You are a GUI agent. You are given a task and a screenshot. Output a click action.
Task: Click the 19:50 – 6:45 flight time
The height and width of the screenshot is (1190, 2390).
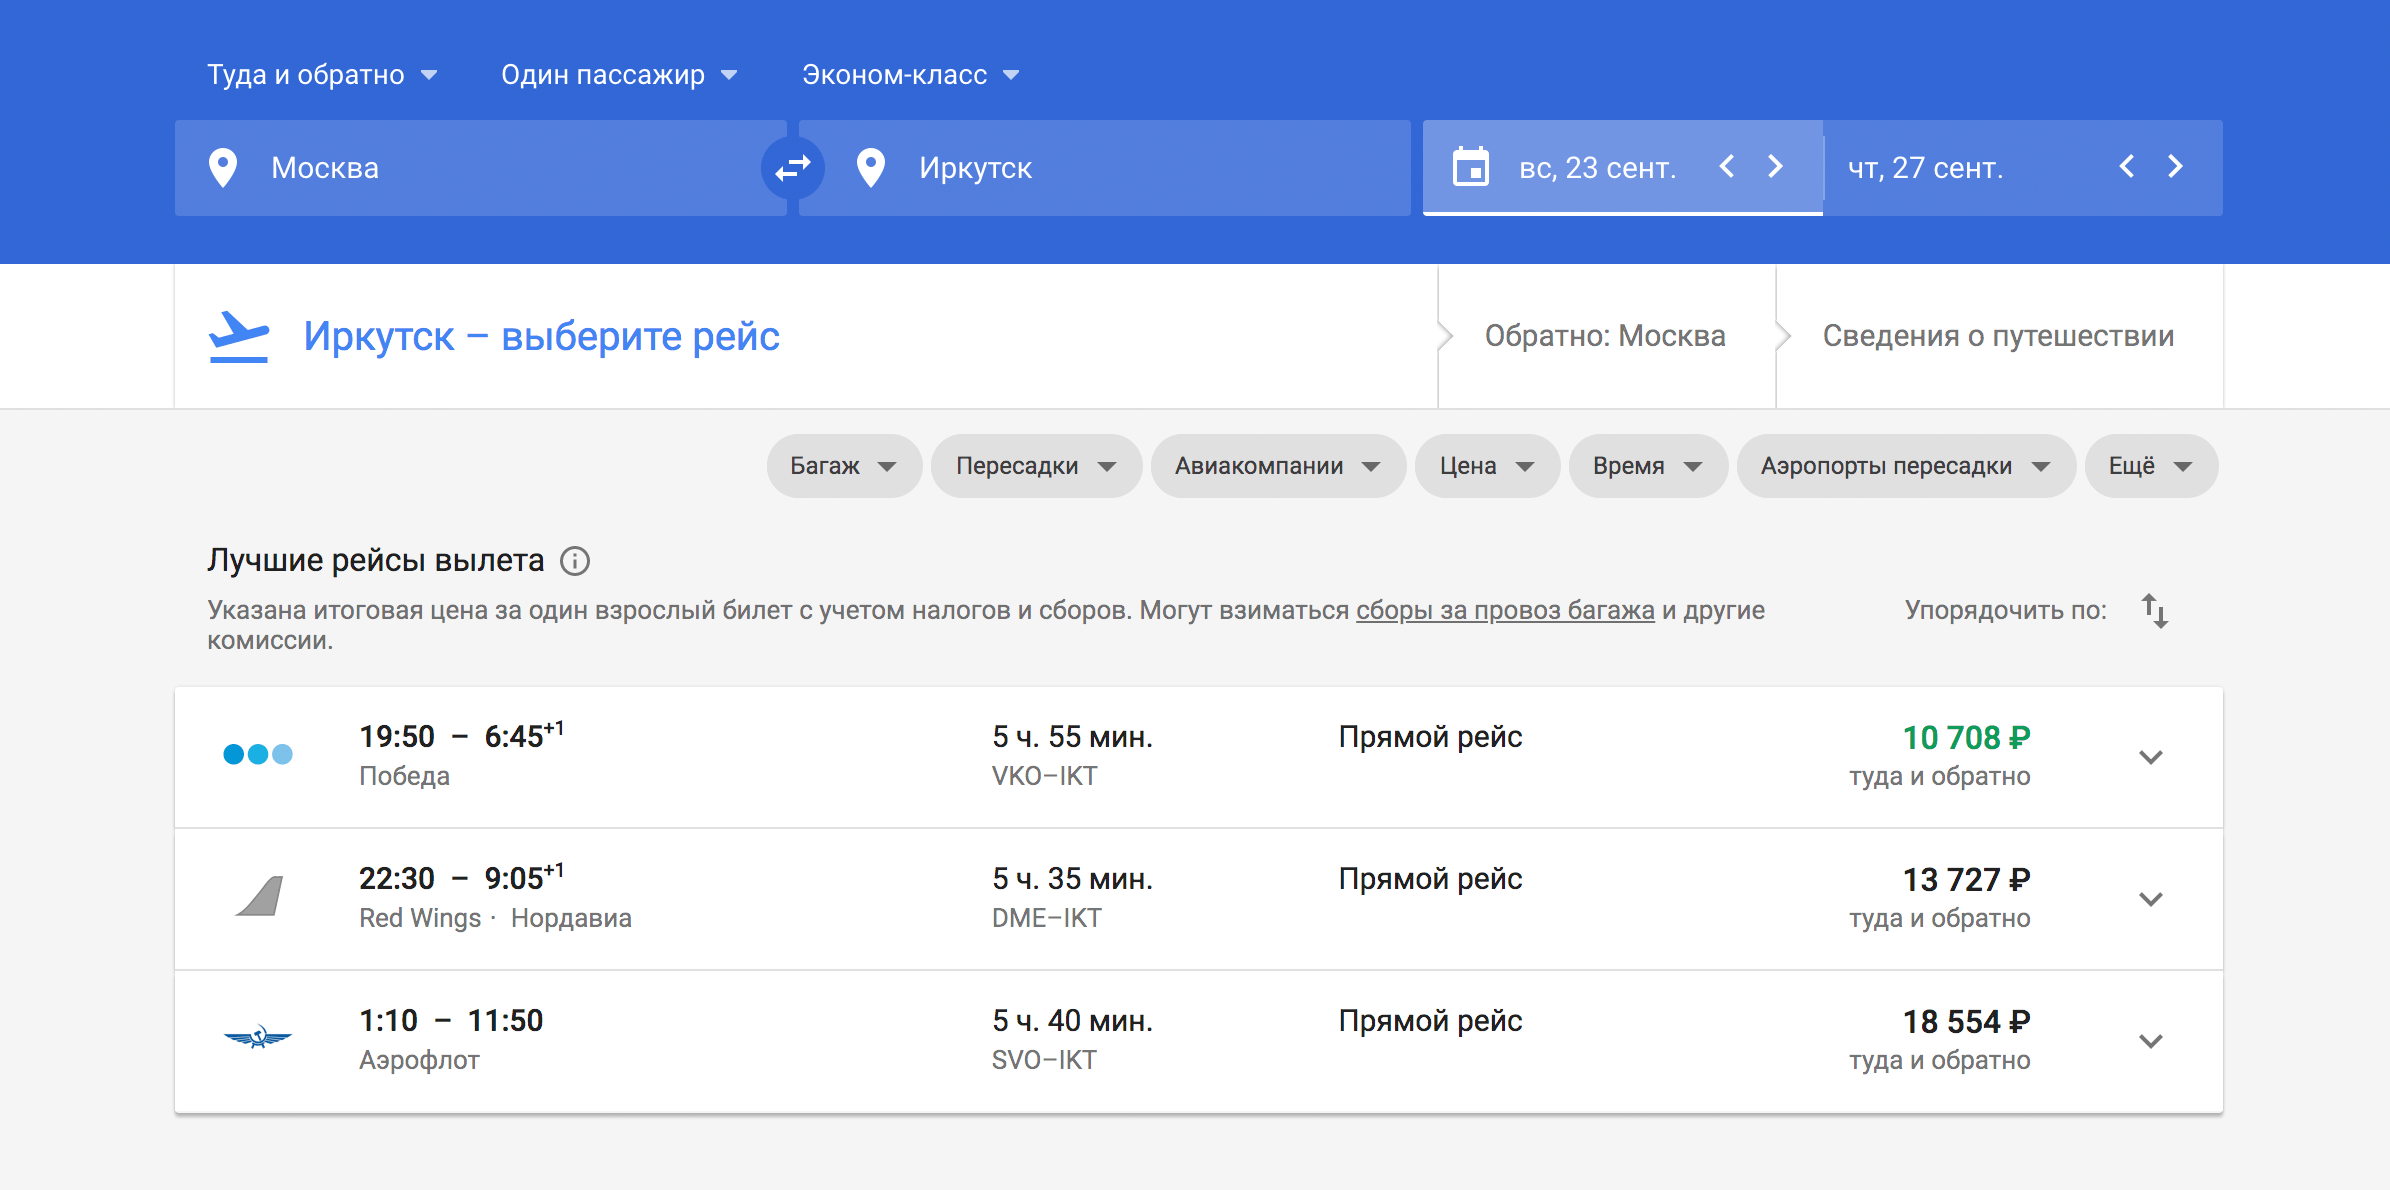pos(461,736)
